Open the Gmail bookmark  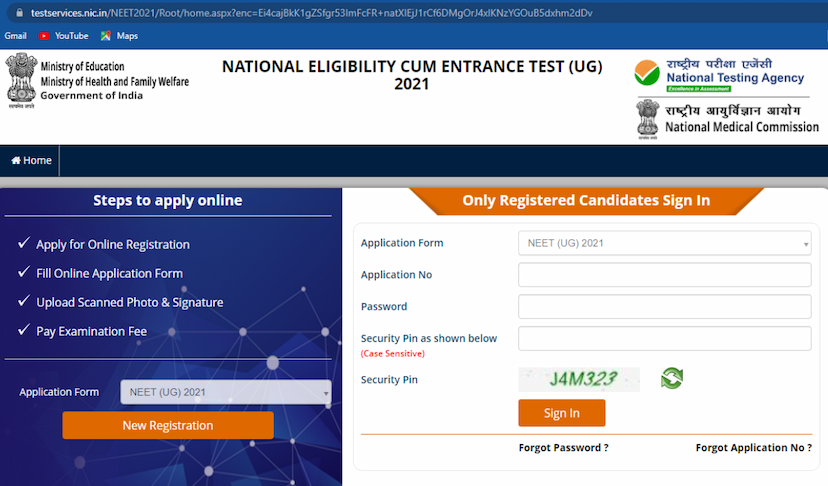click(x=15, y=36)
